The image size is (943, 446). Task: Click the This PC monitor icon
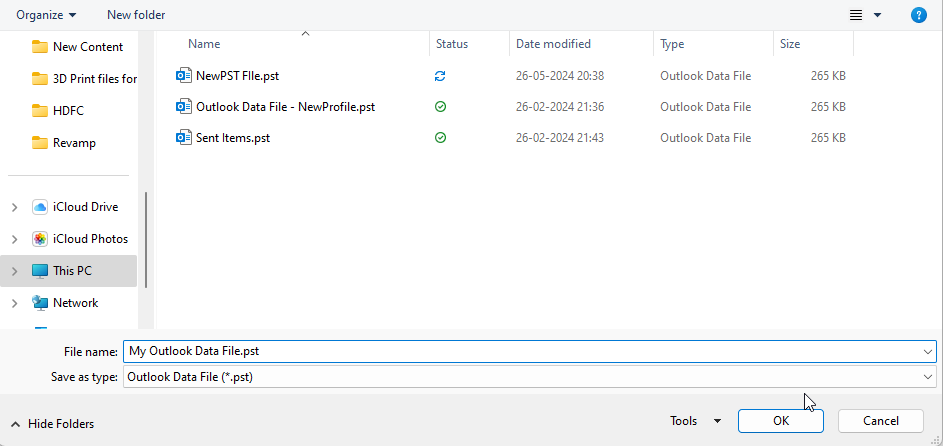coord(40,271)
